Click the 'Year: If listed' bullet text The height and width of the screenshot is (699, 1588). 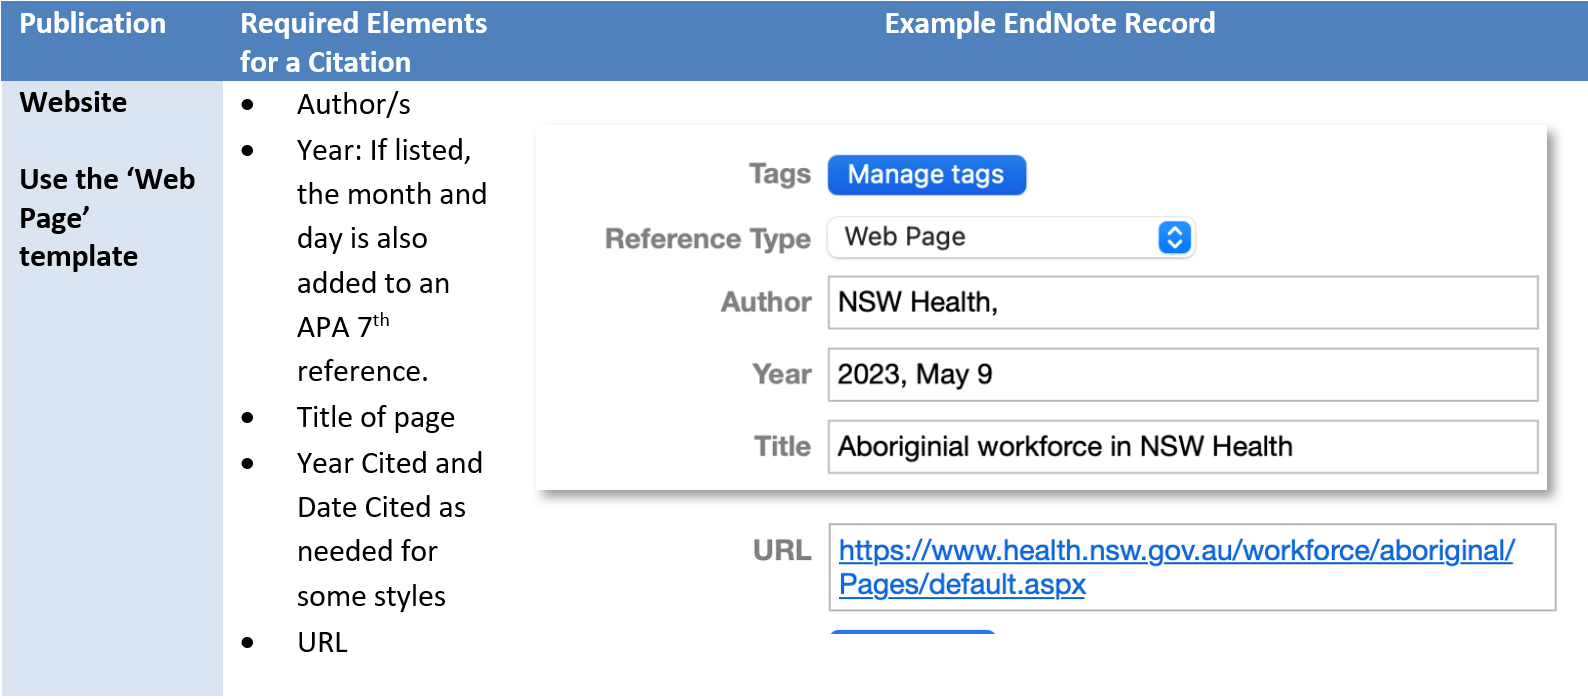392,260
